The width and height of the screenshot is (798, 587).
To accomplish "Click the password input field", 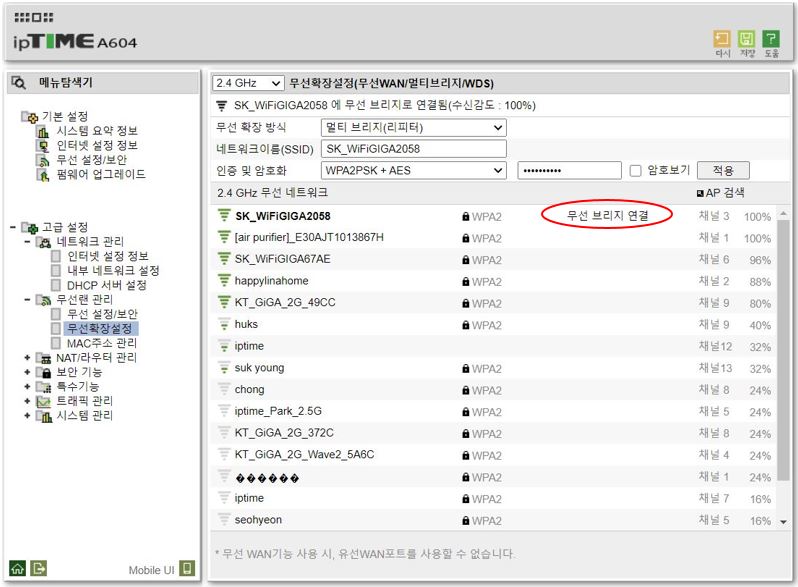I will click(x=569, y=171).
